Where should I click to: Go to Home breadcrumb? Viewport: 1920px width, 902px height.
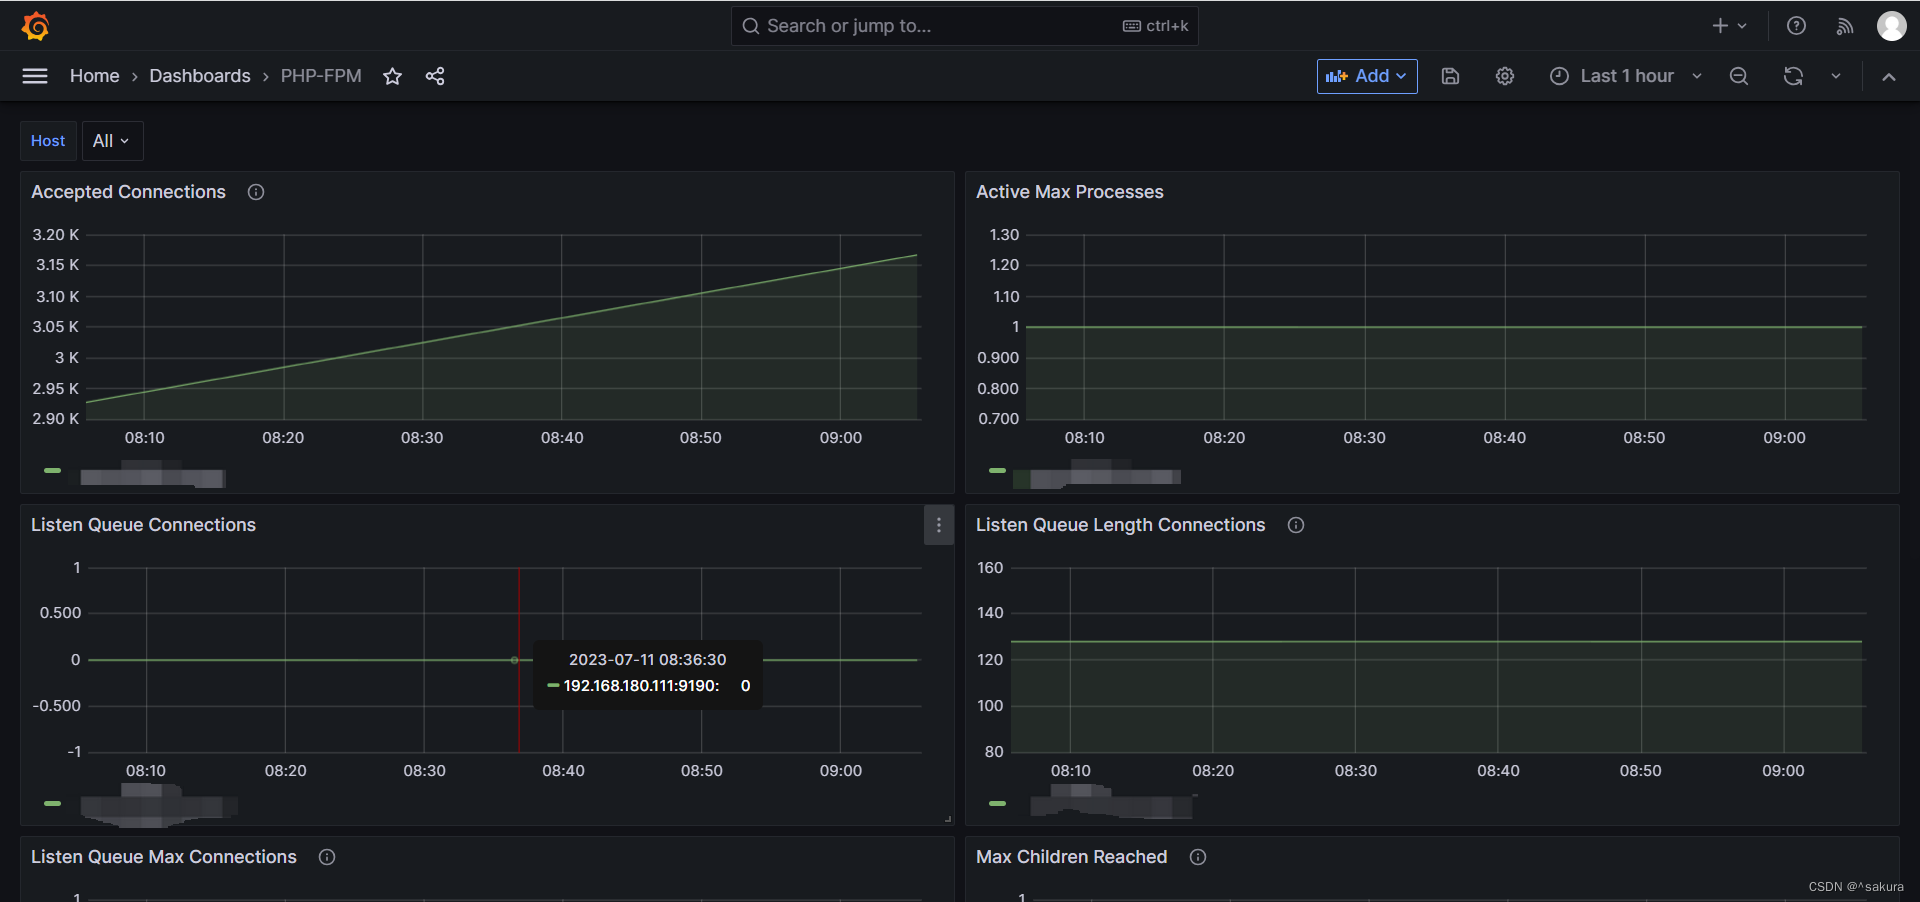[x=94, y=76]
